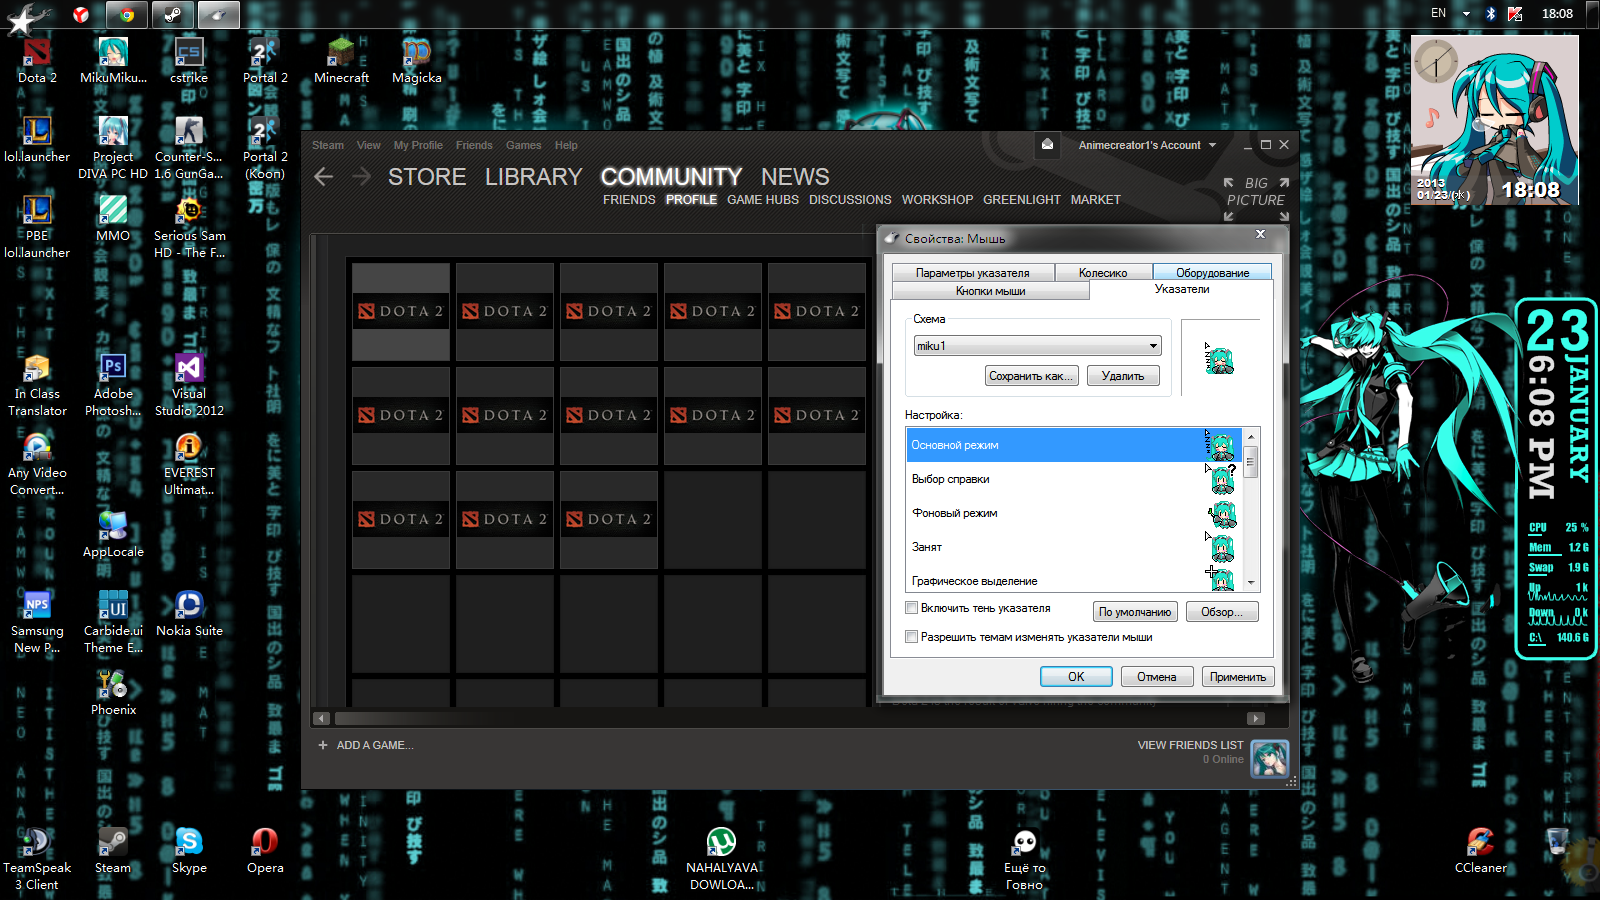Image resolution: width=1600 pixels, height=900 pixels.
Task: Open Portal 2 (Koon) shortcut
Action: click(265, 147)
